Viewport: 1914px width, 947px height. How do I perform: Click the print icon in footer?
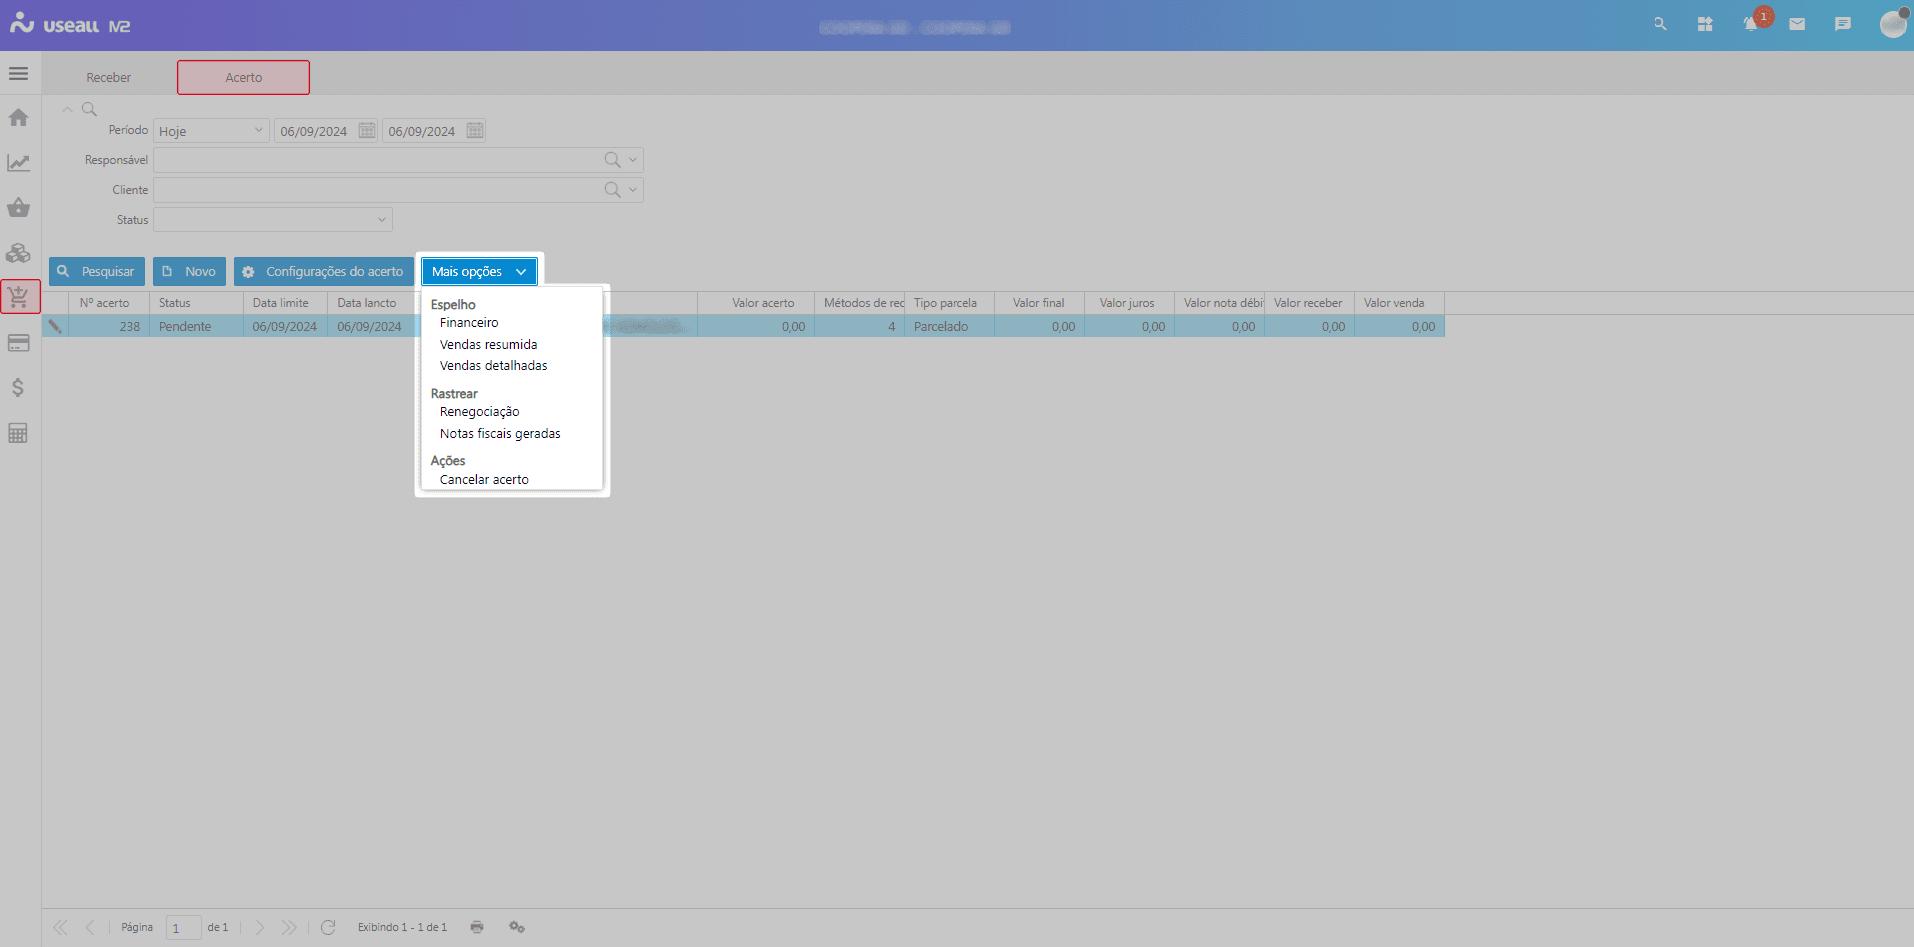pos(477,927)
